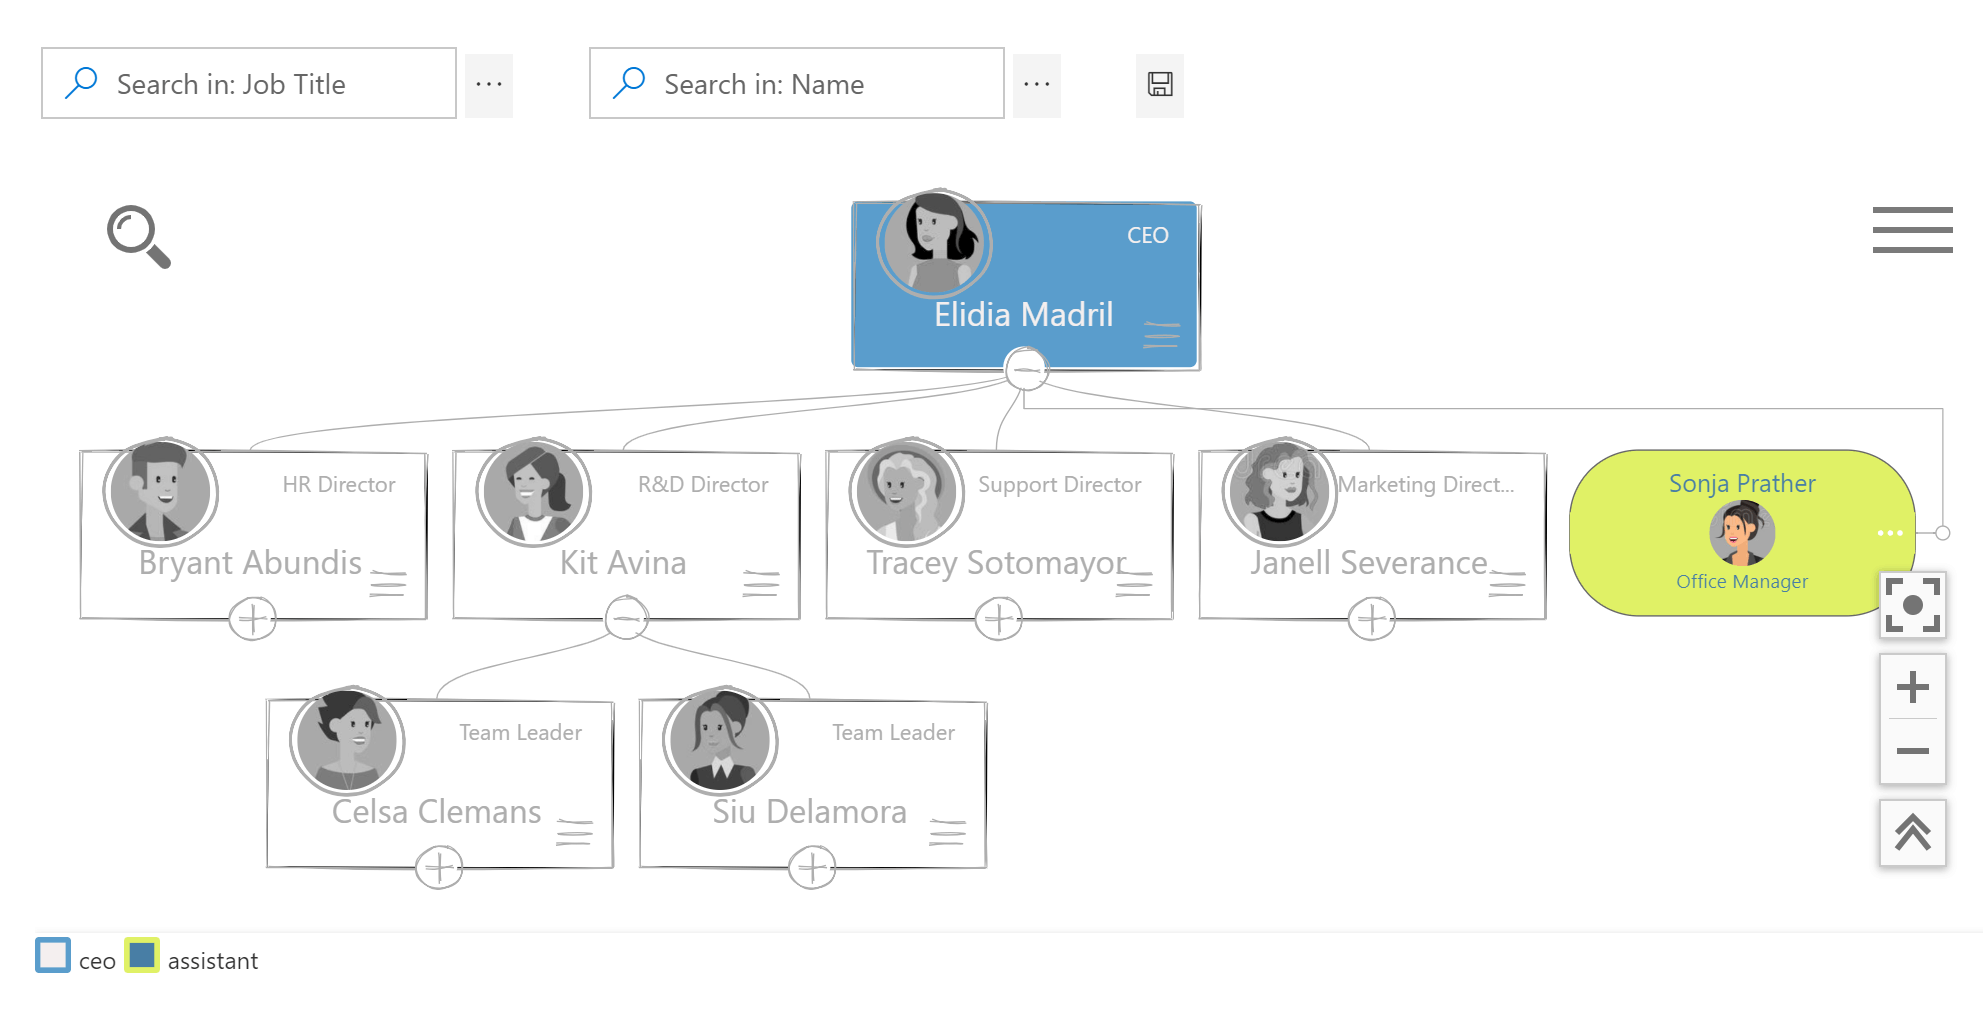The height and width of the screenshot is (1015, 1983).
Task: Click the save diagram icon
Action: [1159, 84]
